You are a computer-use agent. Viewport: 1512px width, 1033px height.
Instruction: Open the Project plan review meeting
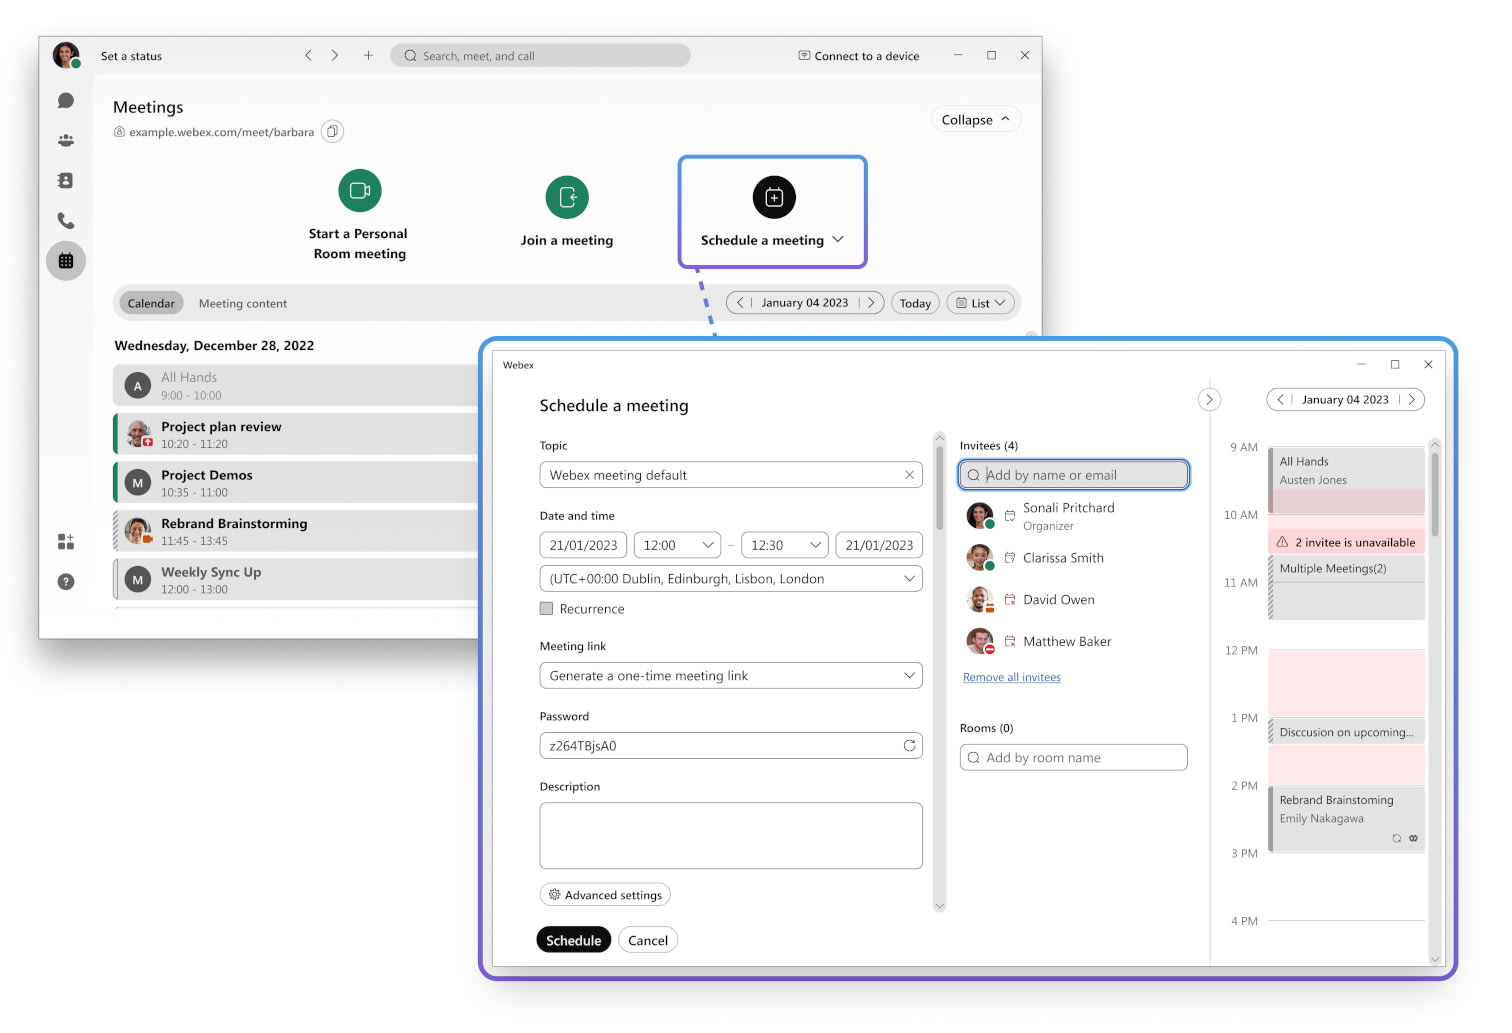pyautogui.click(x=296, y=435)
